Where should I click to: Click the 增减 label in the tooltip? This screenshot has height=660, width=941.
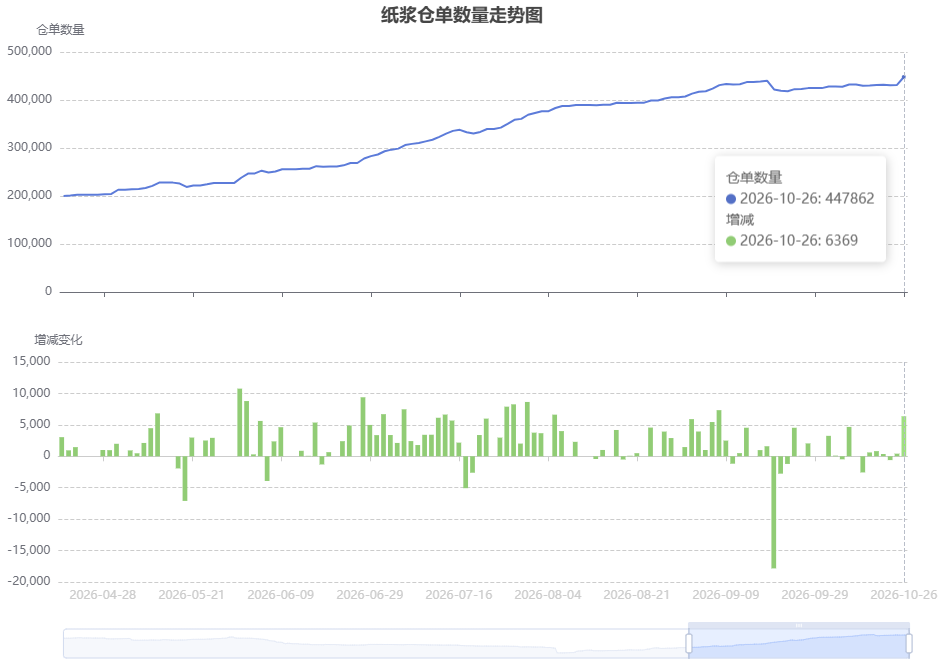740,220
